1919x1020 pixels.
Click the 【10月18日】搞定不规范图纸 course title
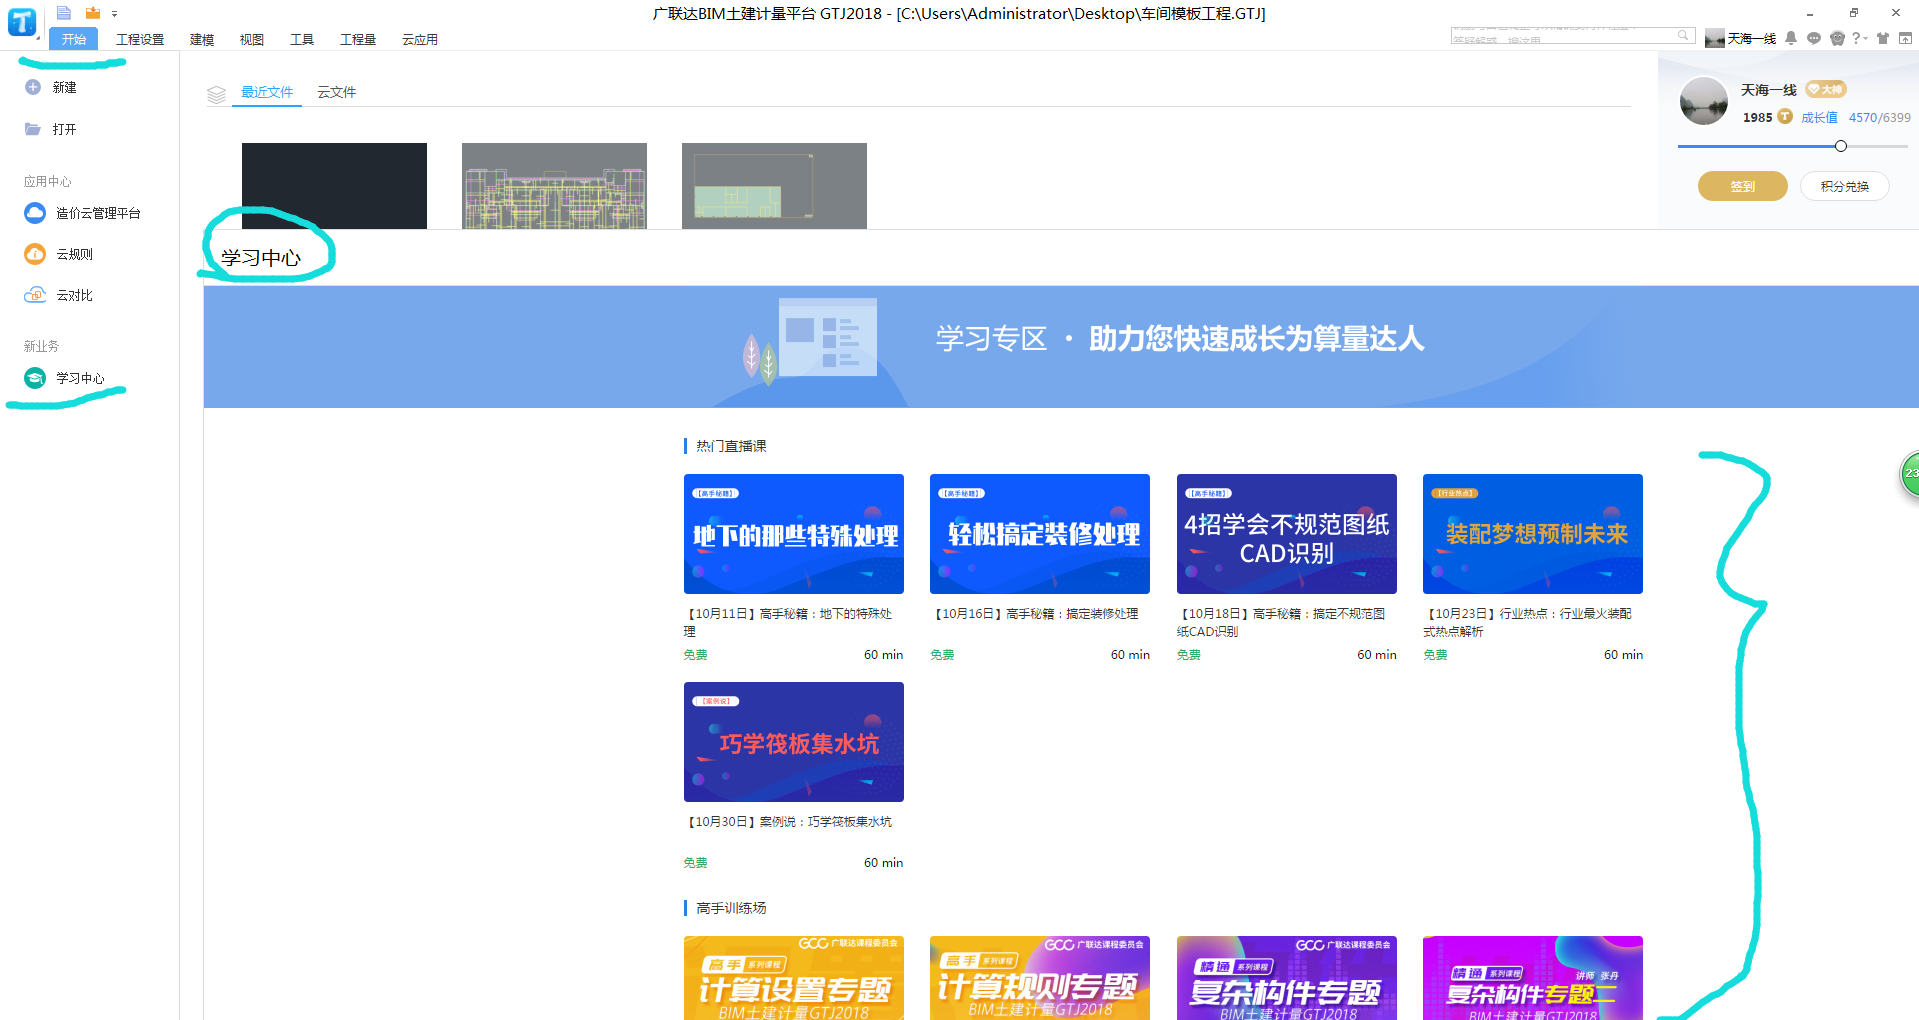pos(1283,622)
